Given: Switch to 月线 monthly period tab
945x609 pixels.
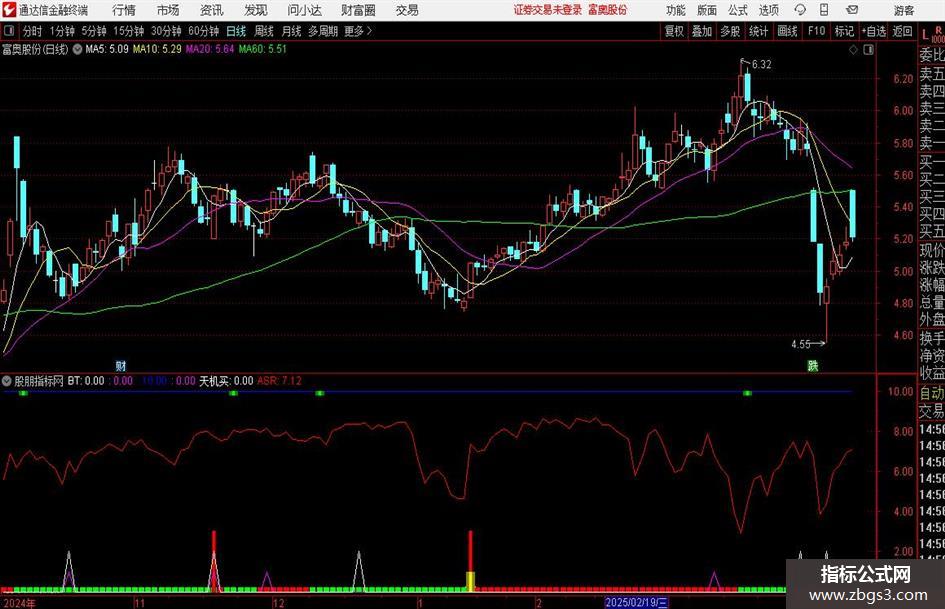Looking at the screenshot, I should 292,31.
